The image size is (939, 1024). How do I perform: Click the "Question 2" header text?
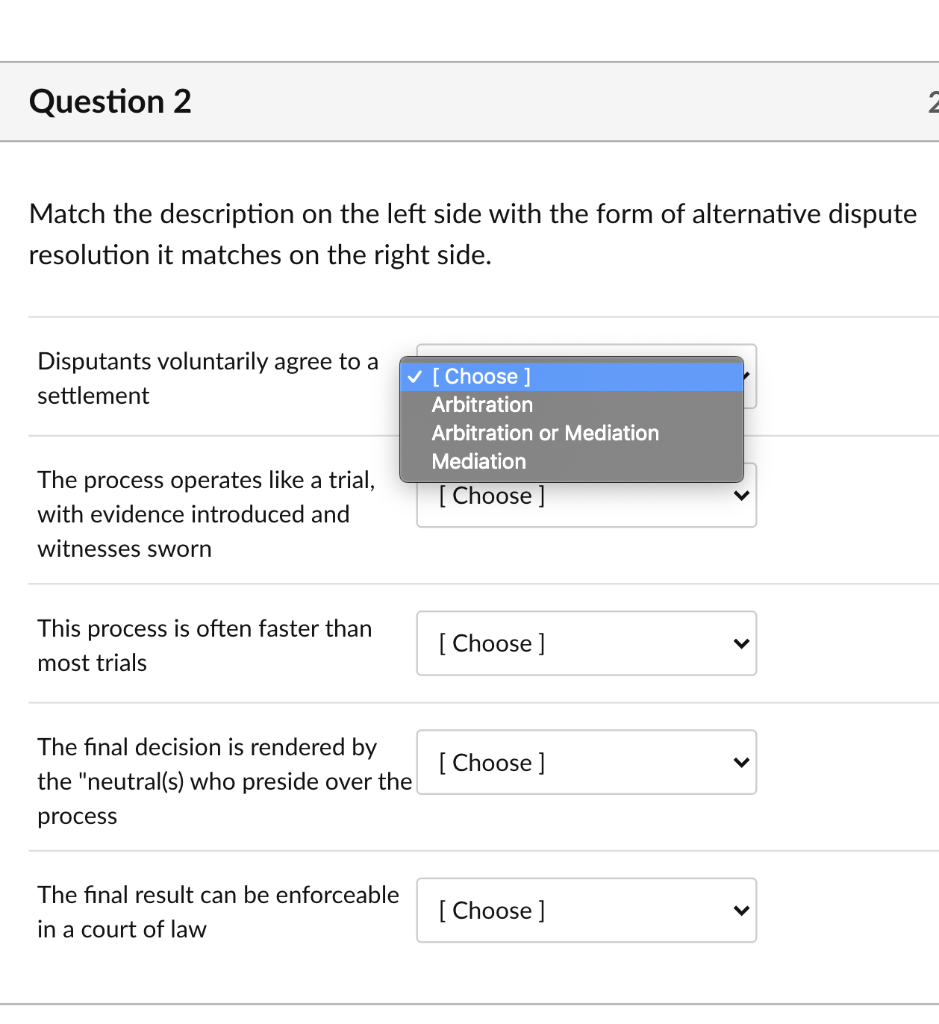[110, 101]
